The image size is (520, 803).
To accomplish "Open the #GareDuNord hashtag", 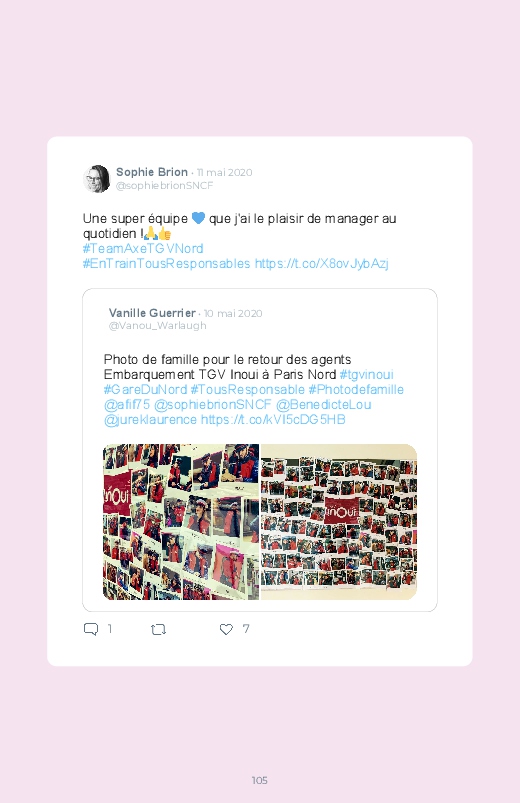I will pyautogui.click(x=145, y=389).
